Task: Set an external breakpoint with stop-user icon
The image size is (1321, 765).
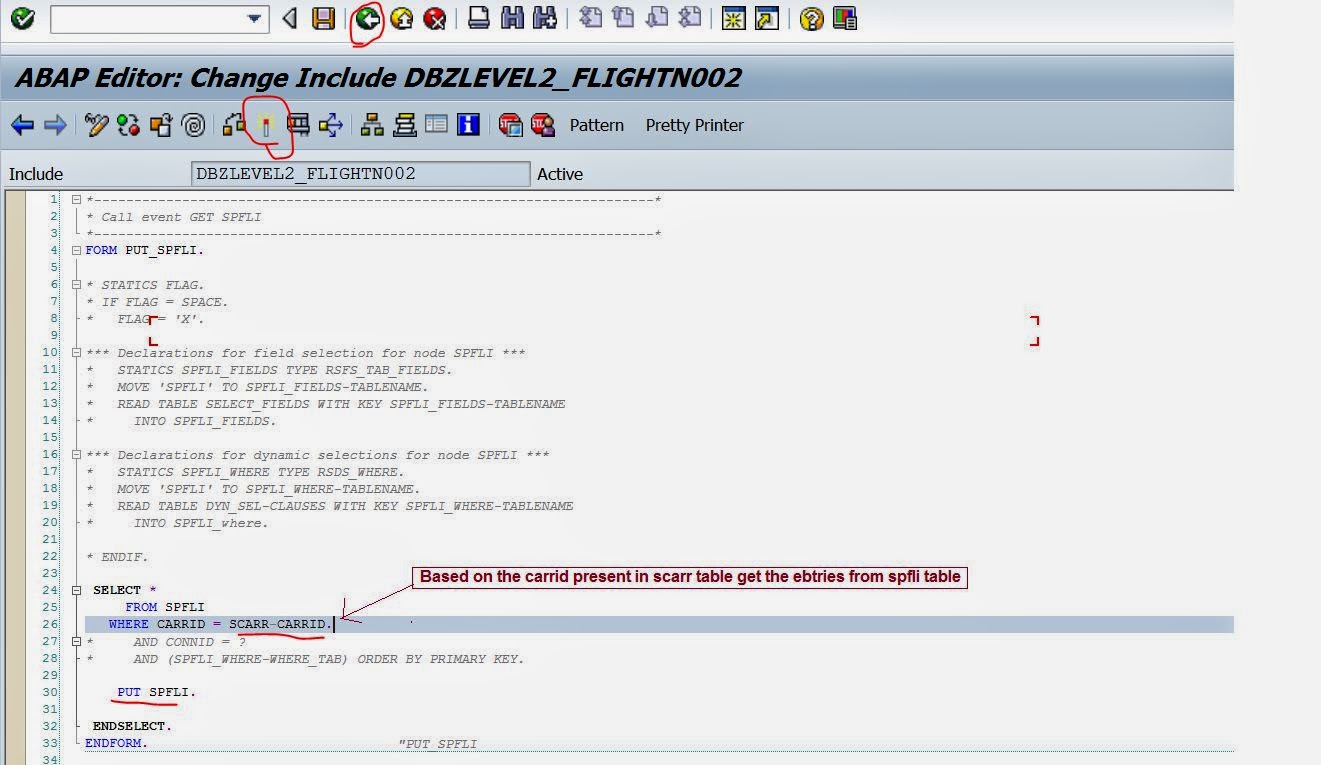Action: pos(543,125)
